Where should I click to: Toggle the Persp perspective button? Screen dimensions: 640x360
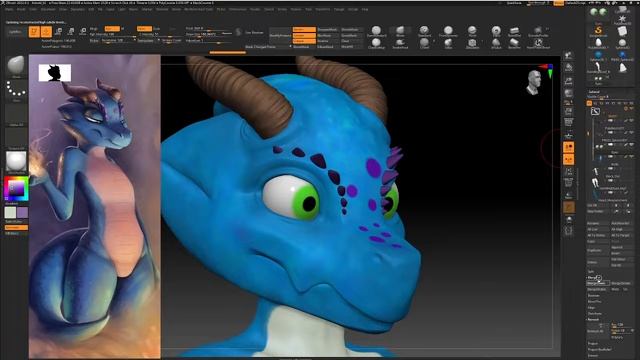(569, 111)
